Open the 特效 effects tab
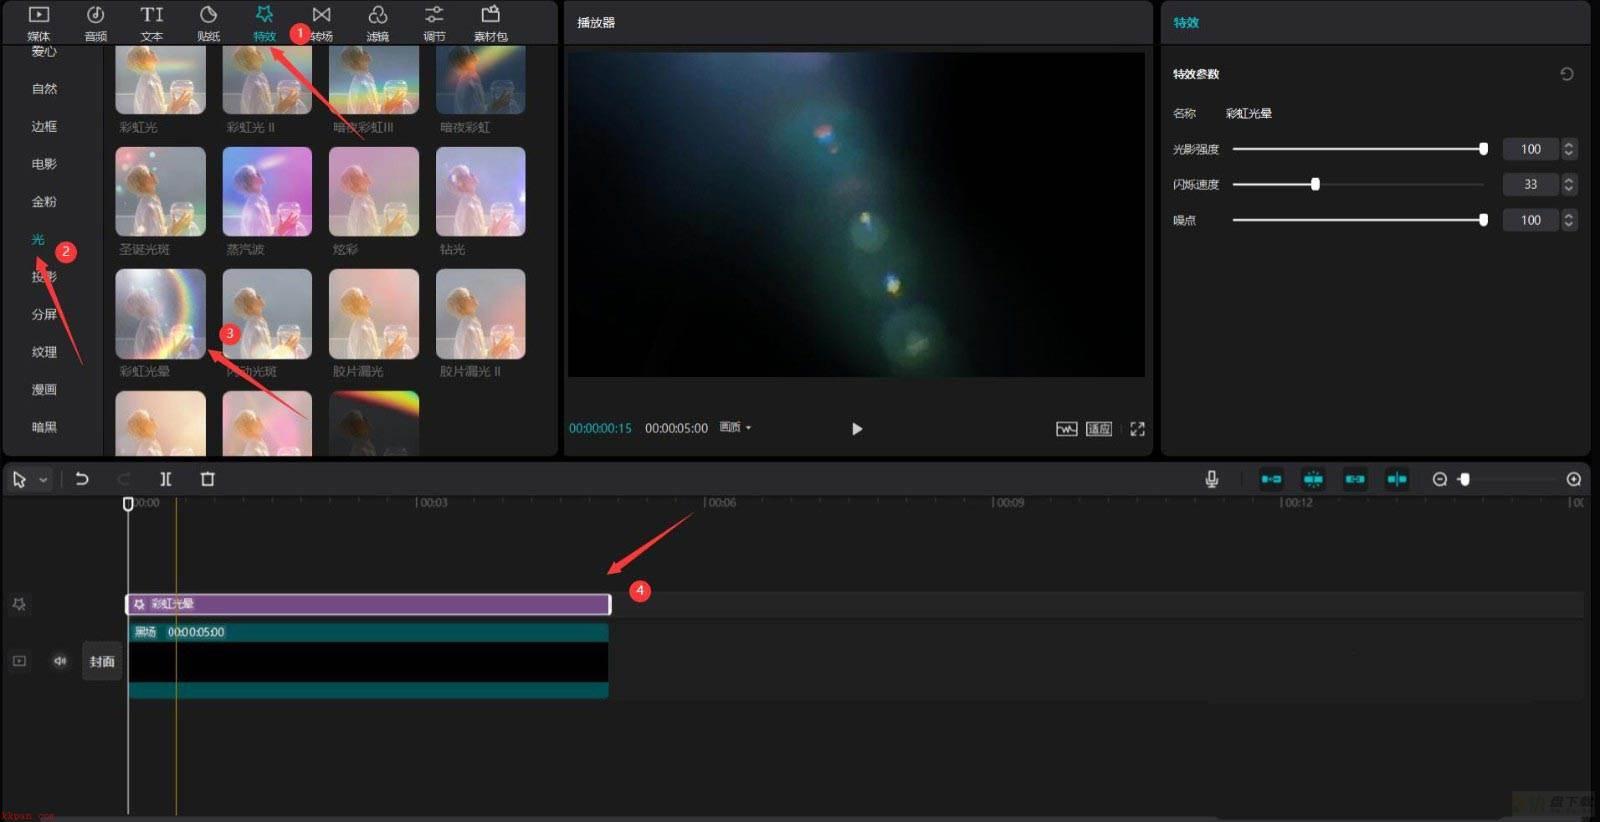The height and width of the screenshot is (822, 1600). 264,23
